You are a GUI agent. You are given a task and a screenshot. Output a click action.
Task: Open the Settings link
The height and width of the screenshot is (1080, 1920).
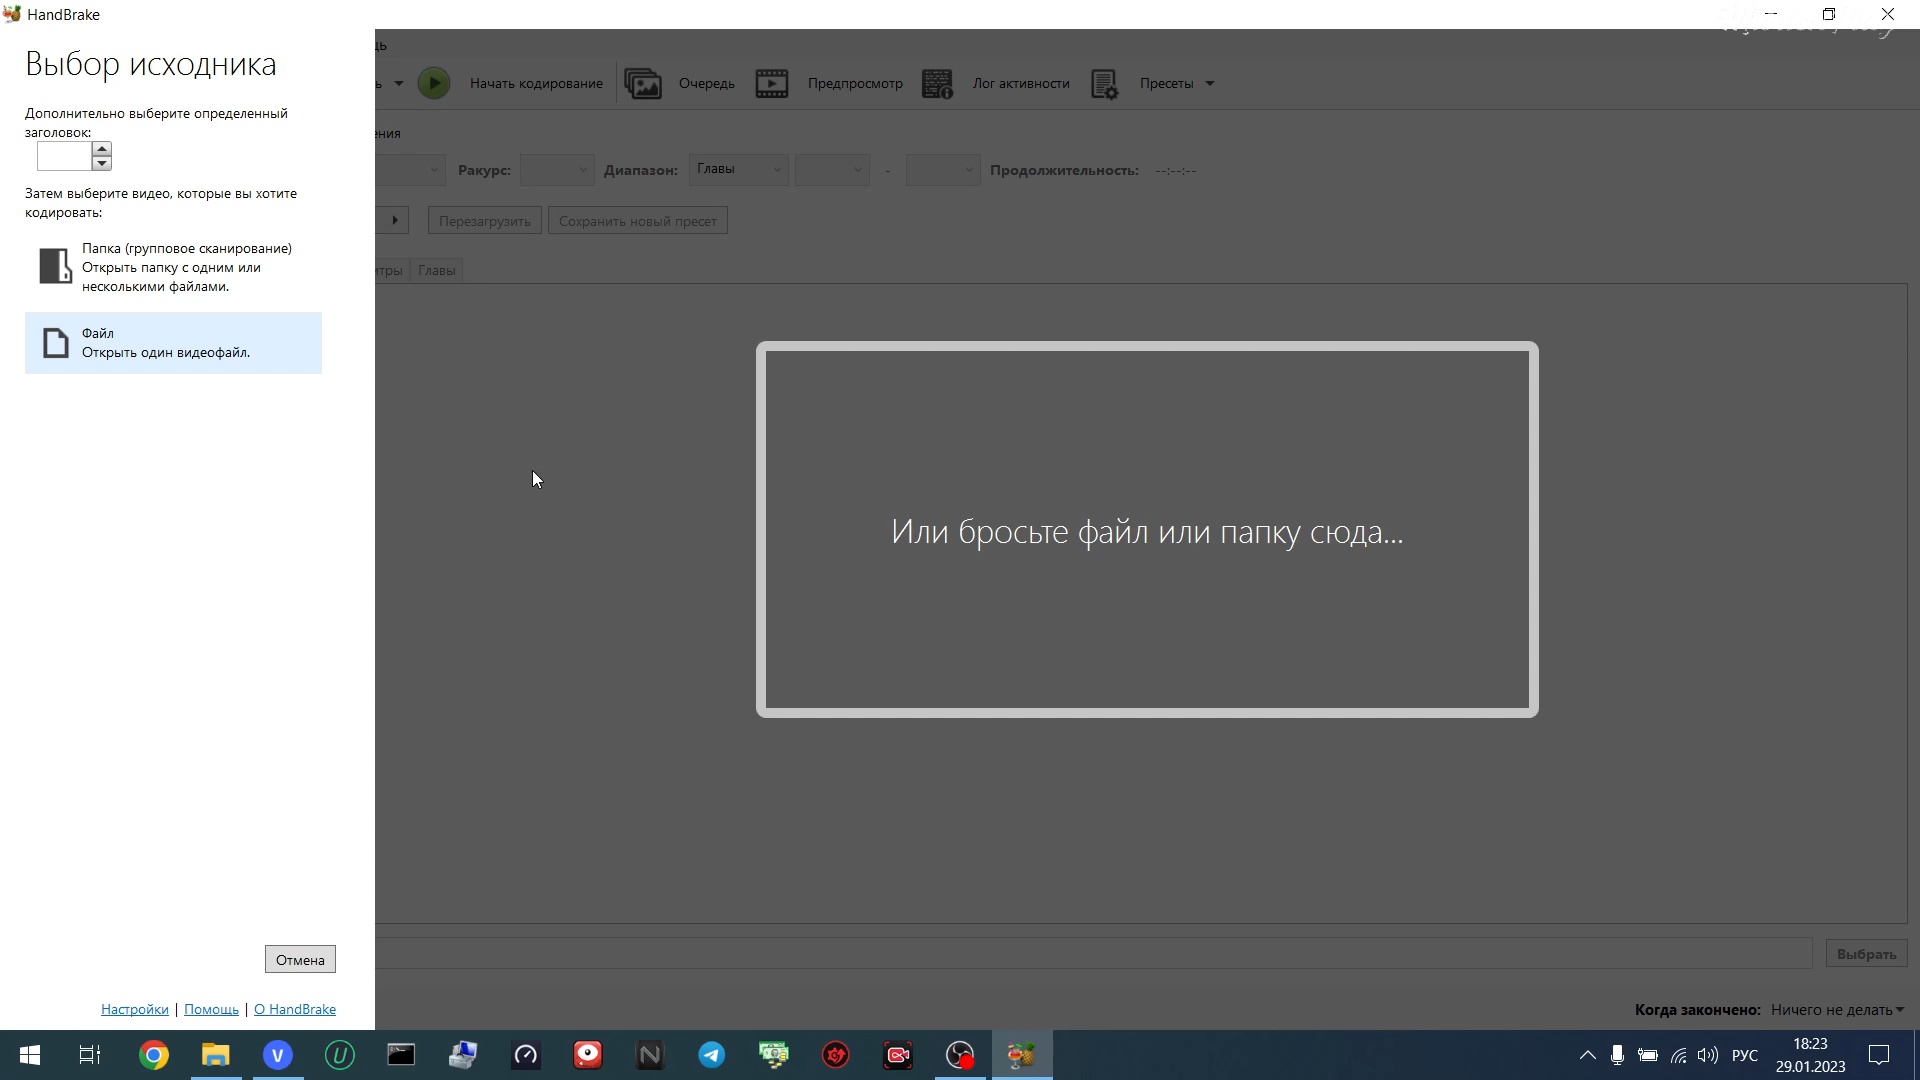pos(135,1009)
